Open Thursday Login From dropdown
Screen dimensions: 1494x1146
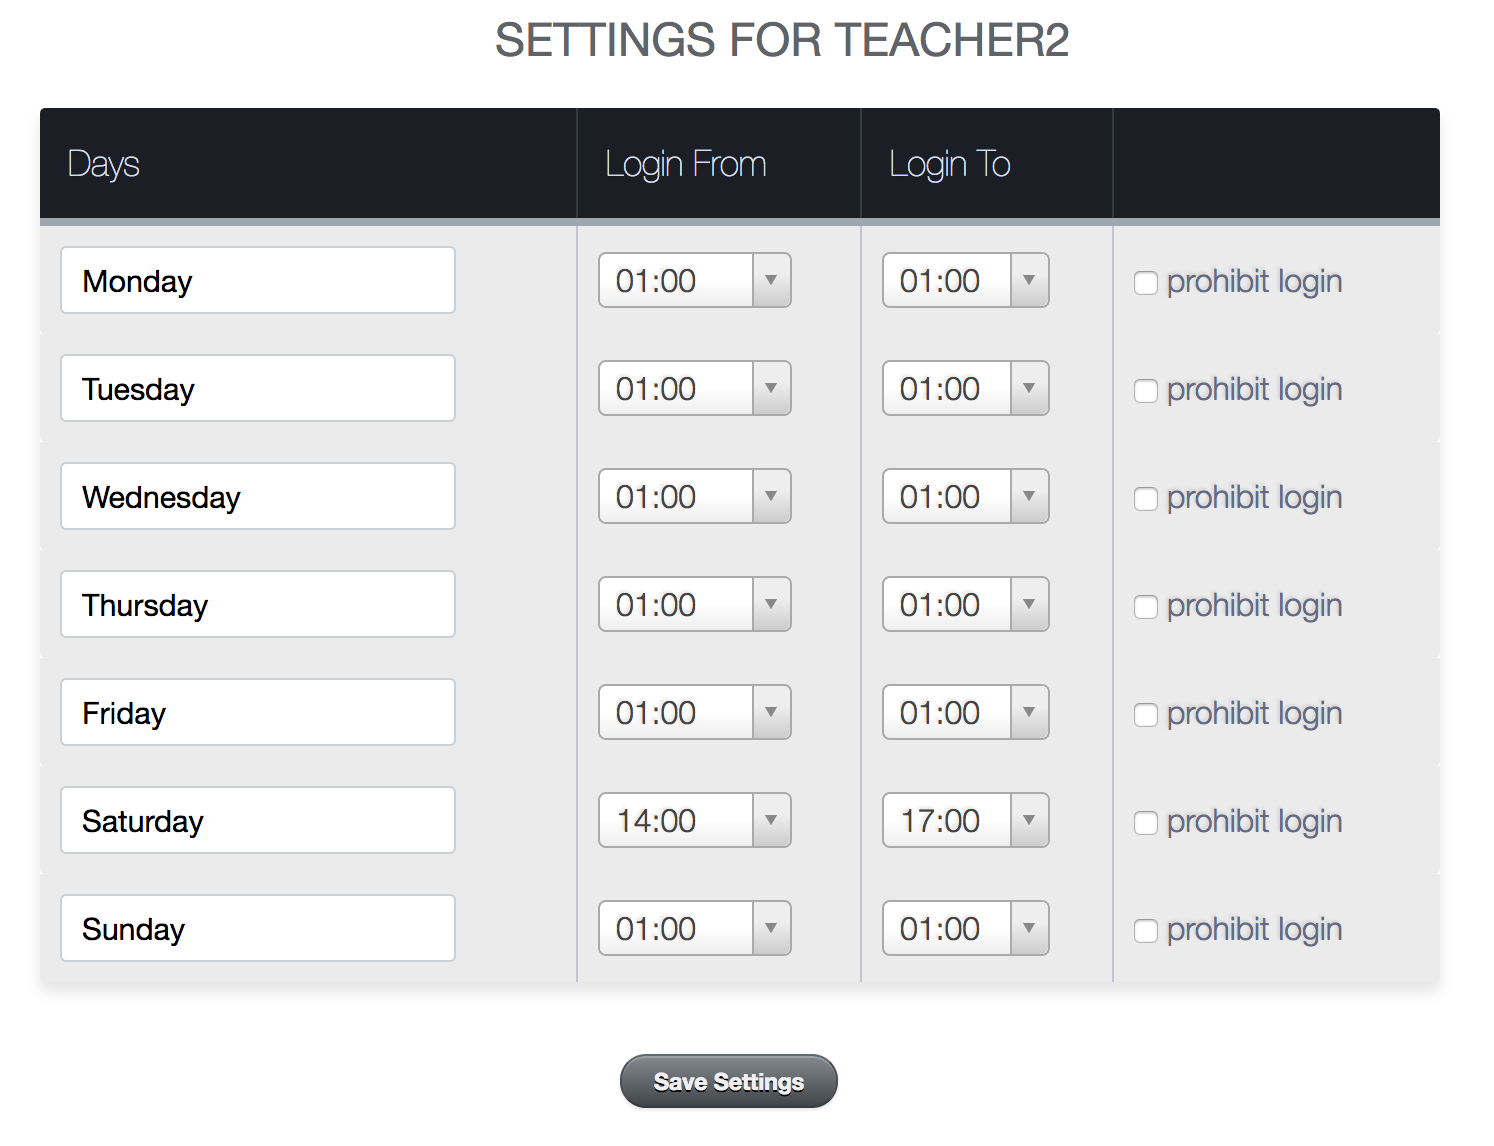pyautogui.click(x=694, y=605)
